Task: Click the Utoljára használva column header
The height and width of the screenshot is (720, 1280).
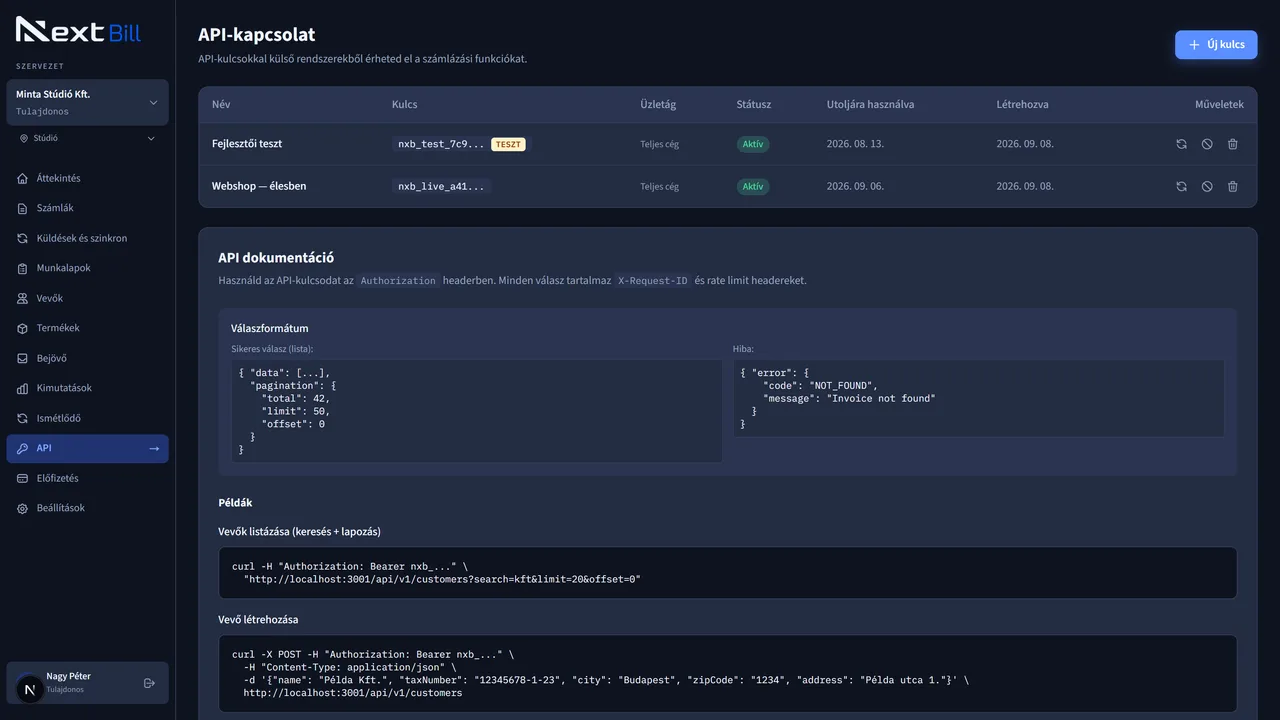Action: click(870, 104)
